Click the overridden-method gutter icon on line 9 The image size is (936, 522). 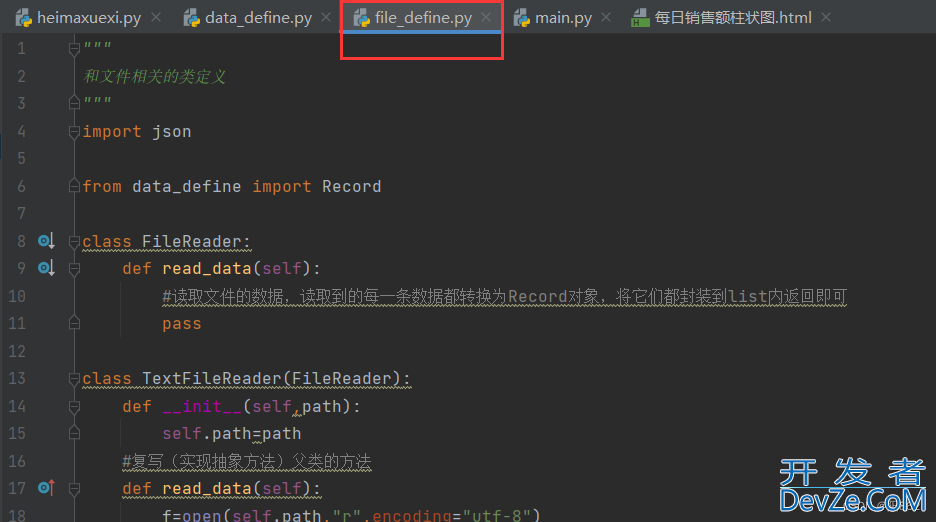tap(46, 268)
